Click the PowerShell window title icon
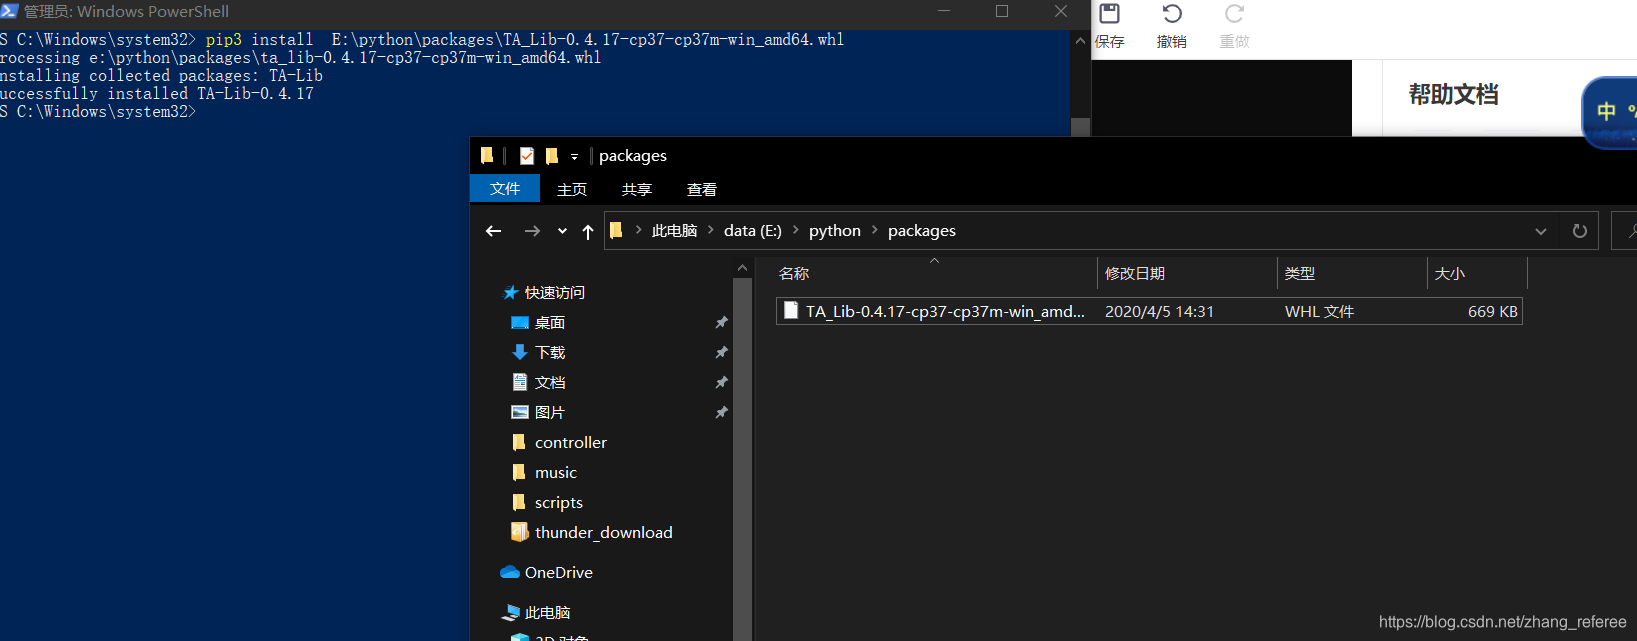Screen dimensions: 1637x641 click(x=9, y=11)
